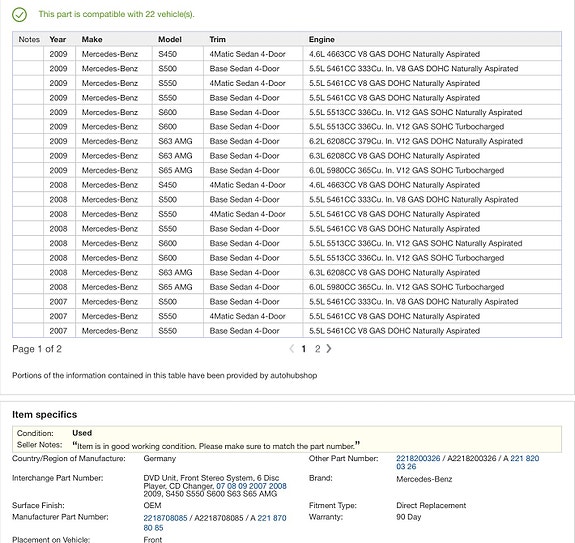Click the Year column header

pyautogui.click(x=58, y=39)
